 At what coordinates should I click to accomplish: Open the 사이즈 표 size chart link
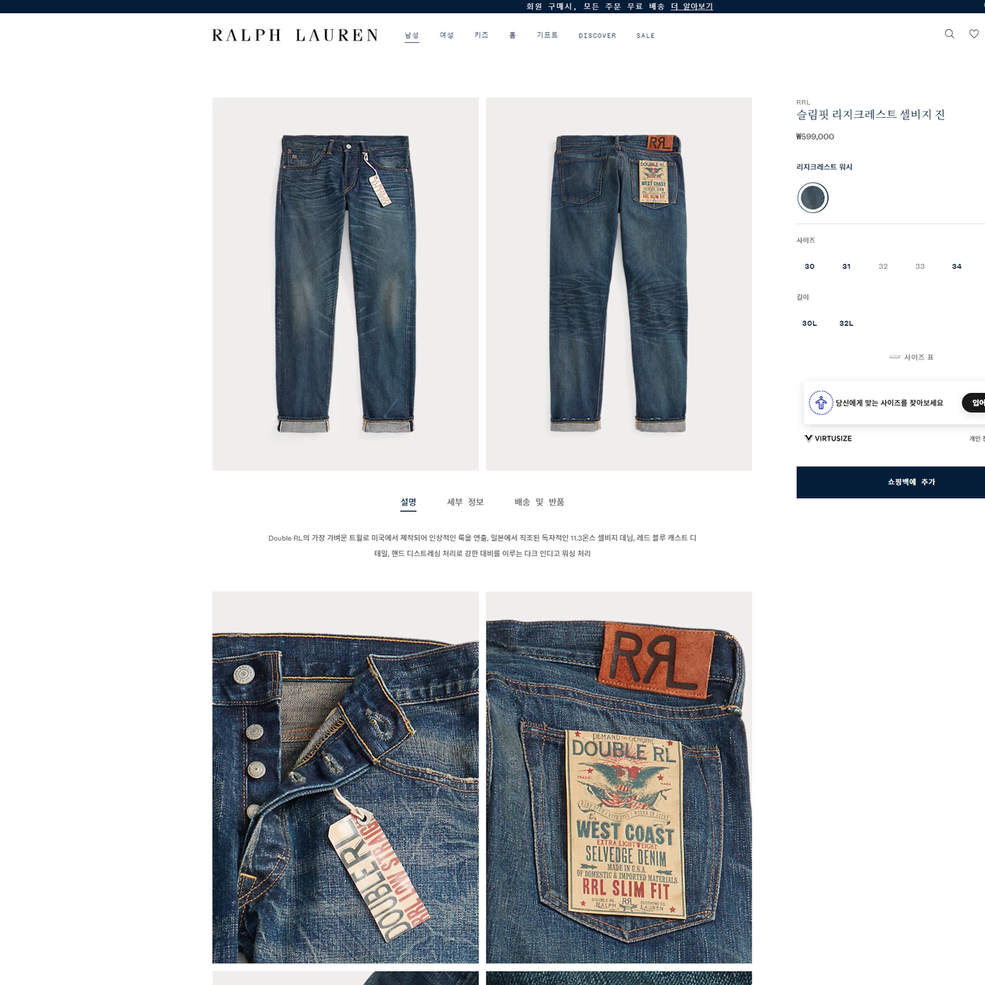coord(912,357)
